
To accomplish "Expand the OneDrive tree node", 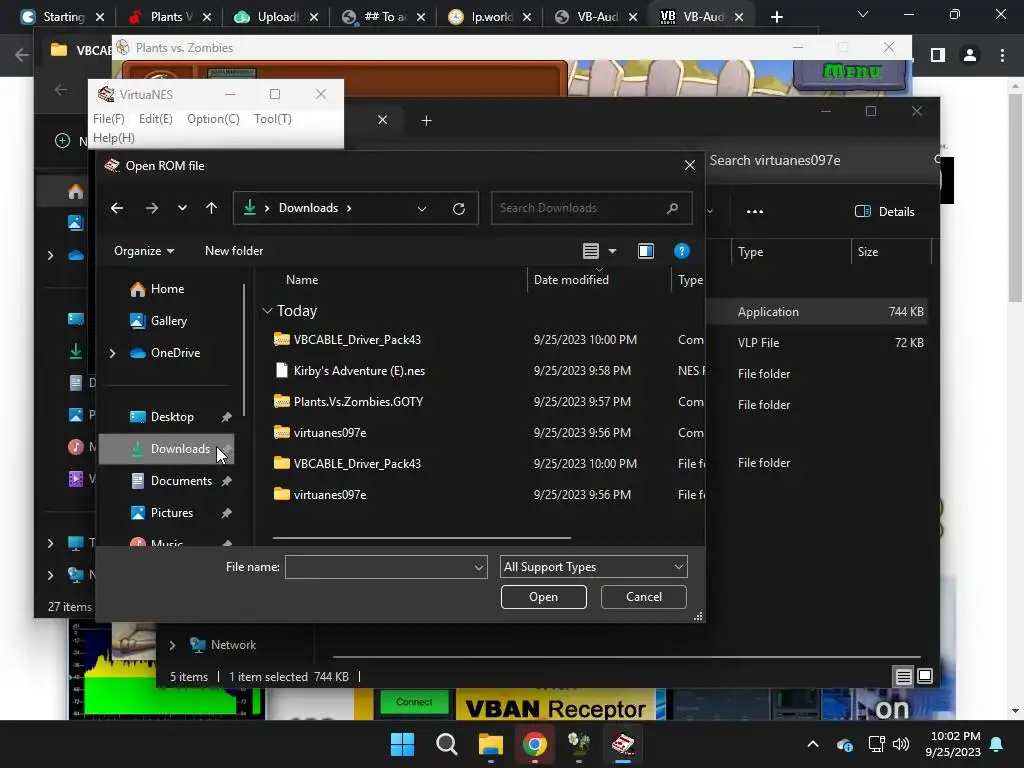I will coord(112,353).
